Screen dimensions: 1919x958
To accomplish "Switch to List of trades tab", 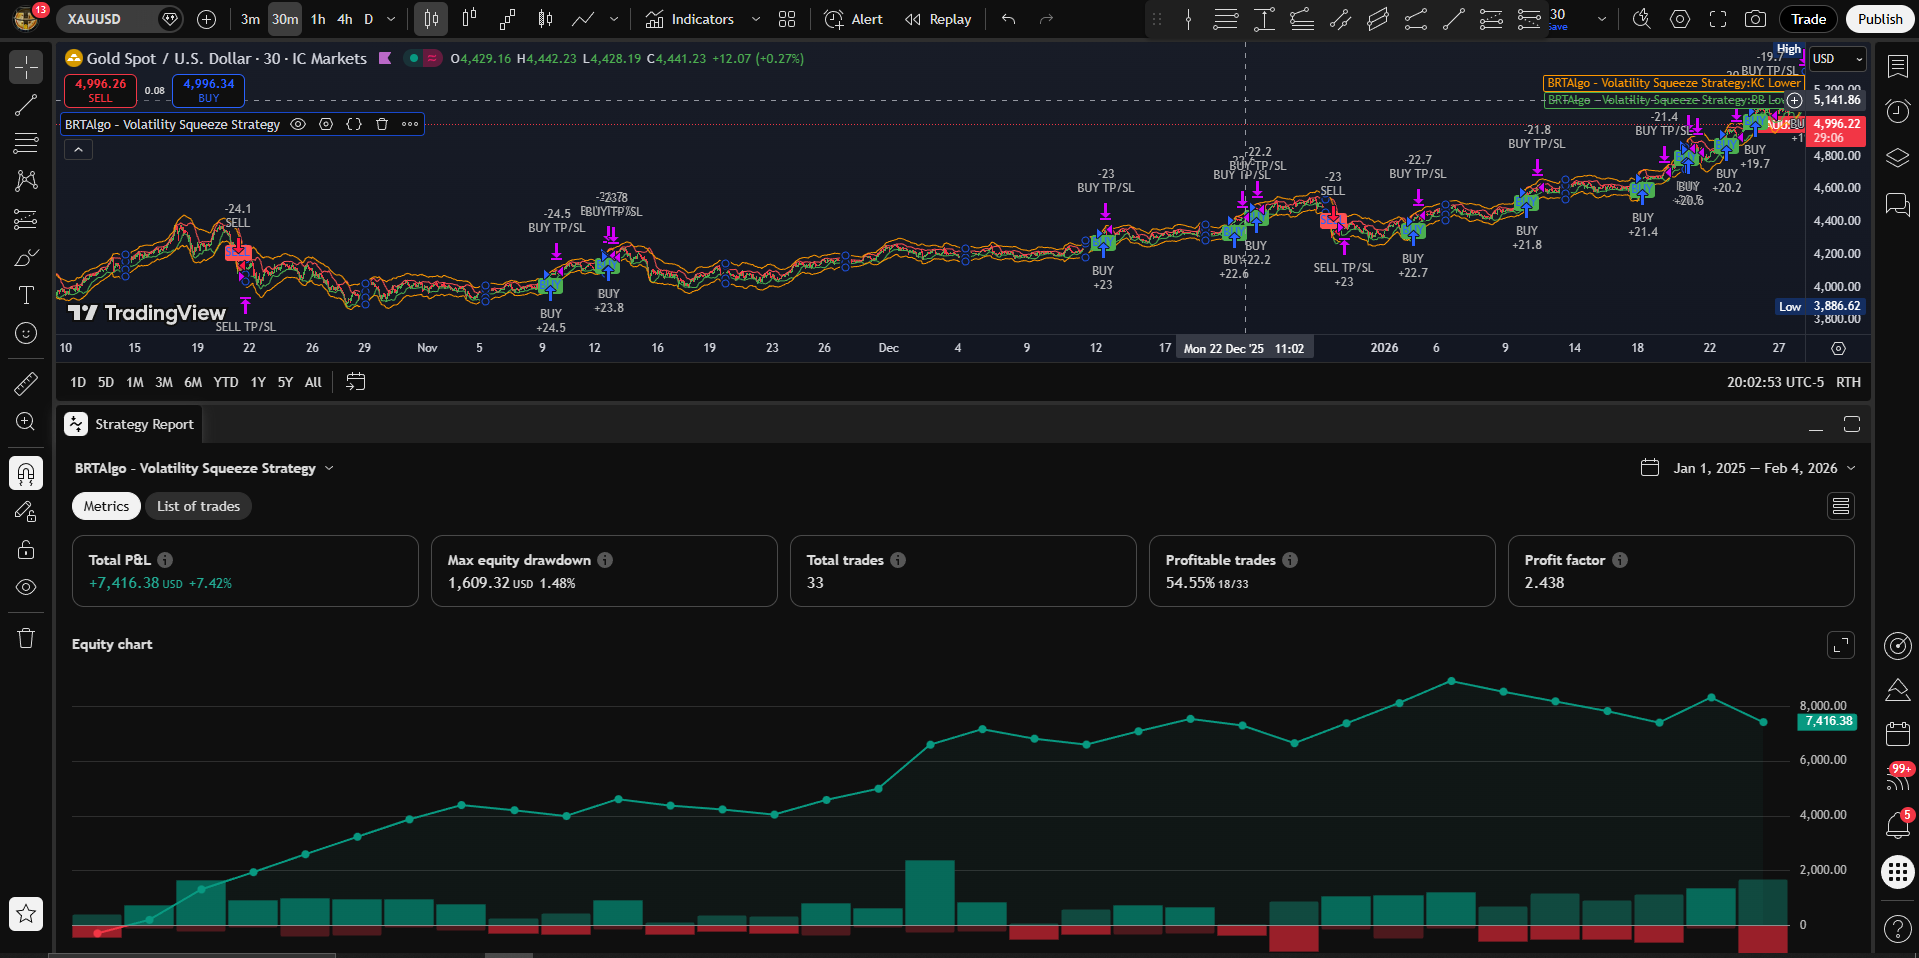I will tap(198, 506).
